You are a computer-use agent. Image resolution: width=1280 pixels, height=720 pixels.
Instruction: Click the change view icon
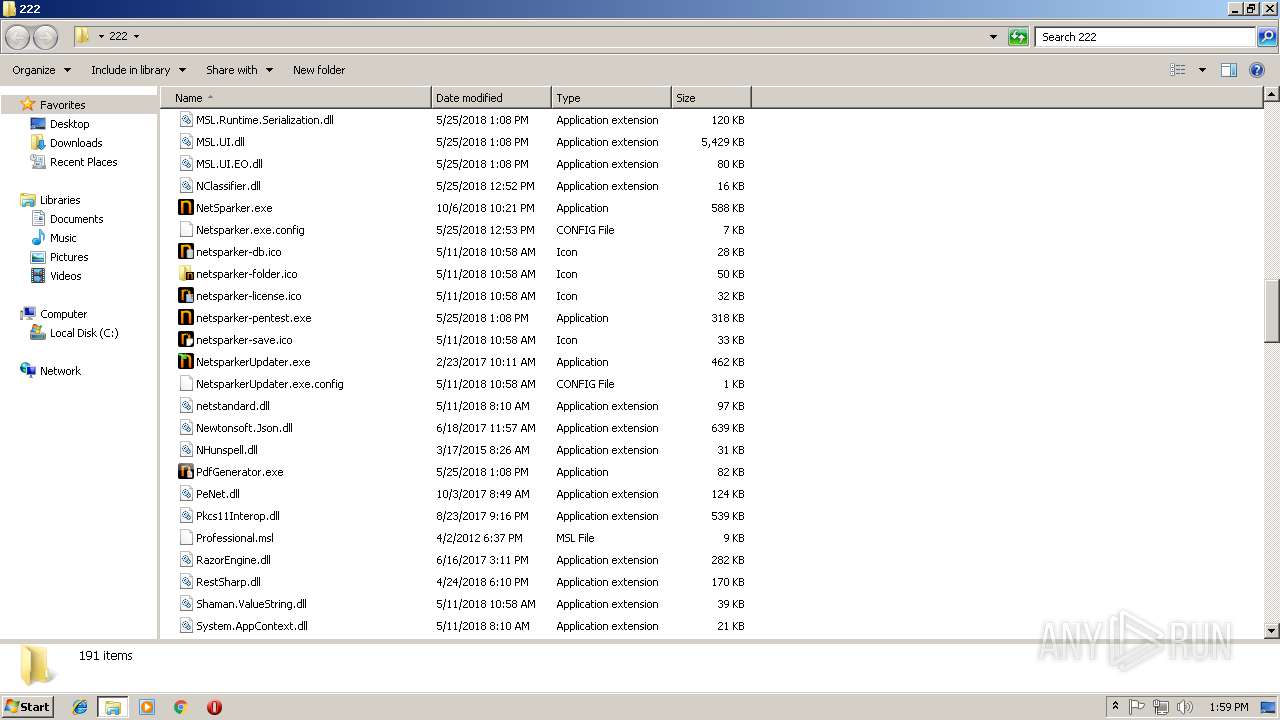coord(1178,70)
